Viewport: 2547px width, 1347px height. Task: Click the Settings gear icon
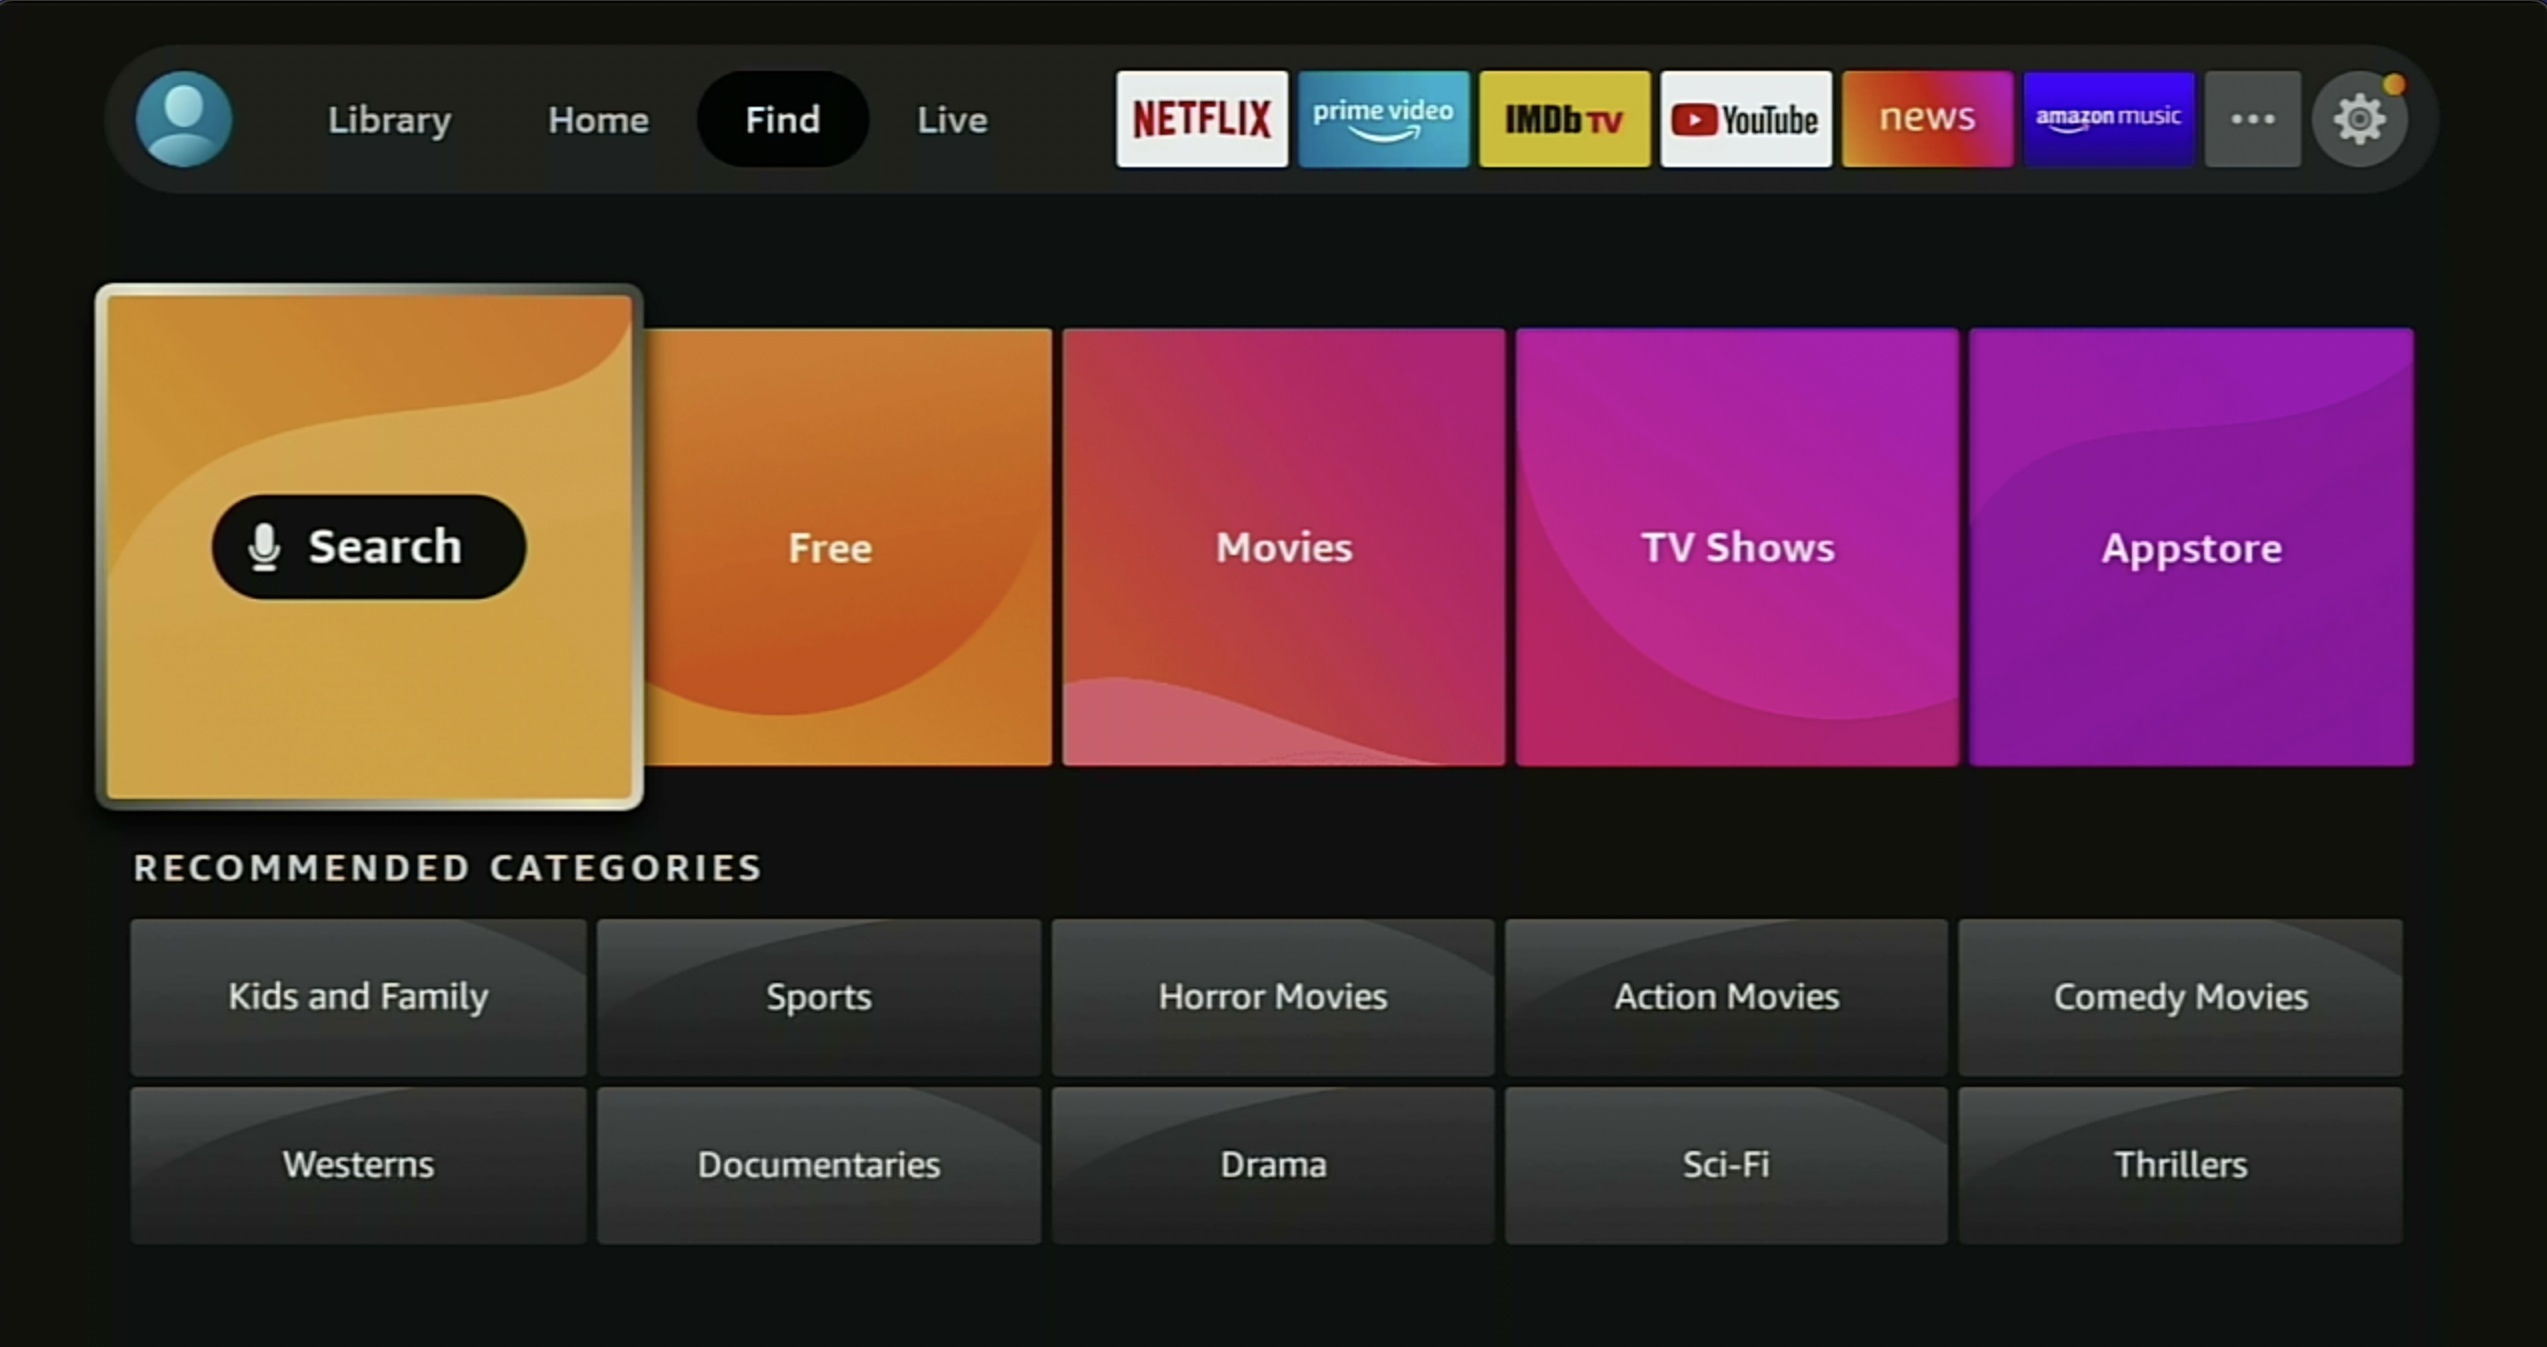(2358, 118)
